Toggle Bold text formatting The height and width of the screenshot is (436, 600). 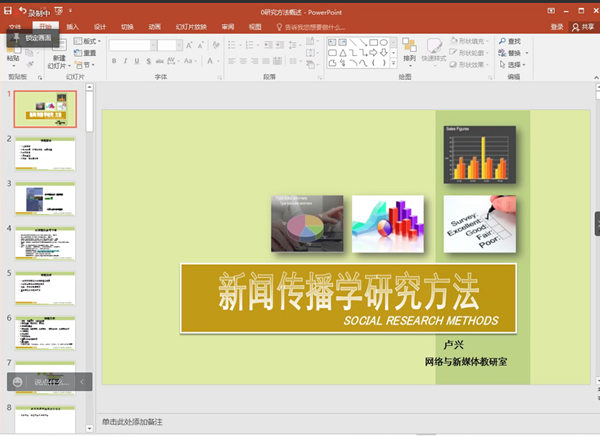click(114, 60)
